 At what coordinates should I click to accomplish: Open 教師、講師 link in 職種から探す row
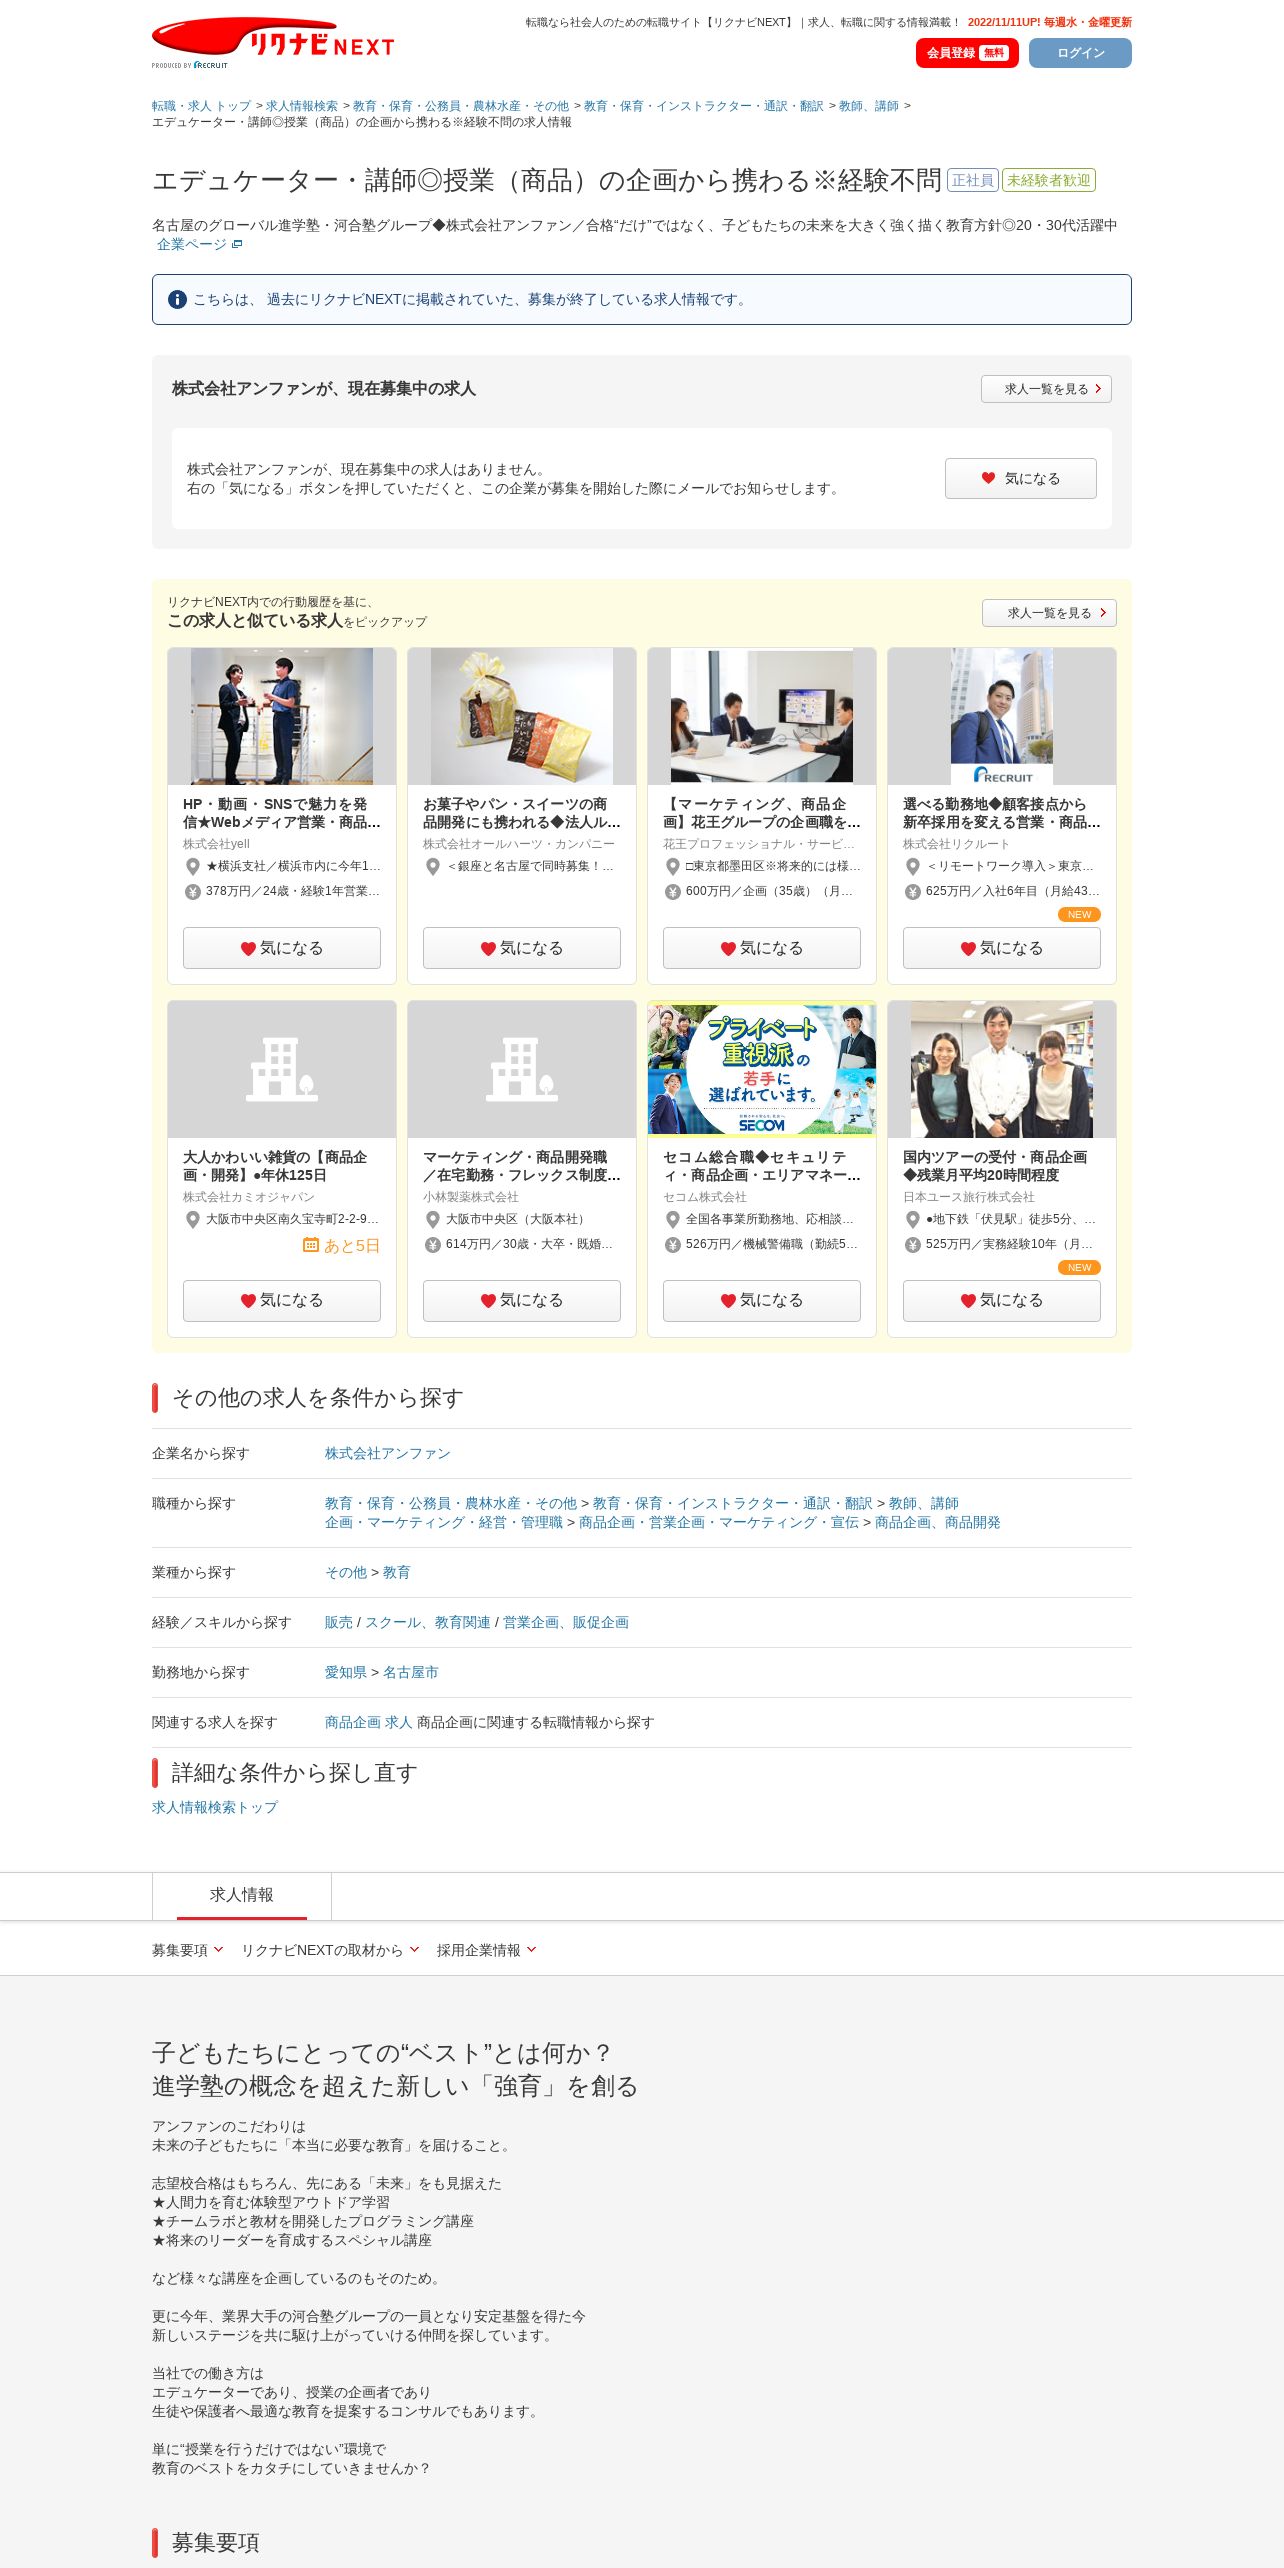click(x=923, y=1503)
